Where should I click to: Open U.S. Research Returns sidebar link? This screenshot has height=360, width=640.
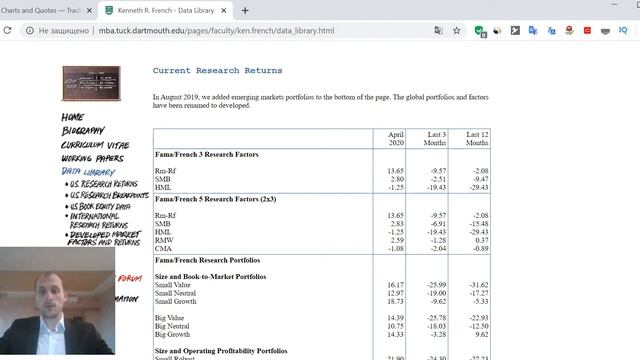coord(104,184)
